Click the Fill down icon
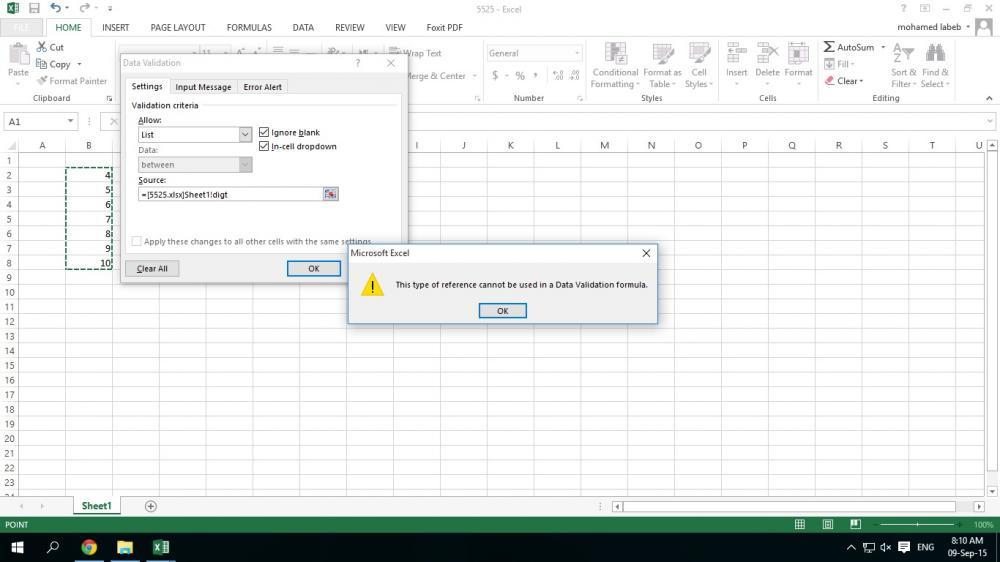The image size is (1000, 562). point(829,64)
